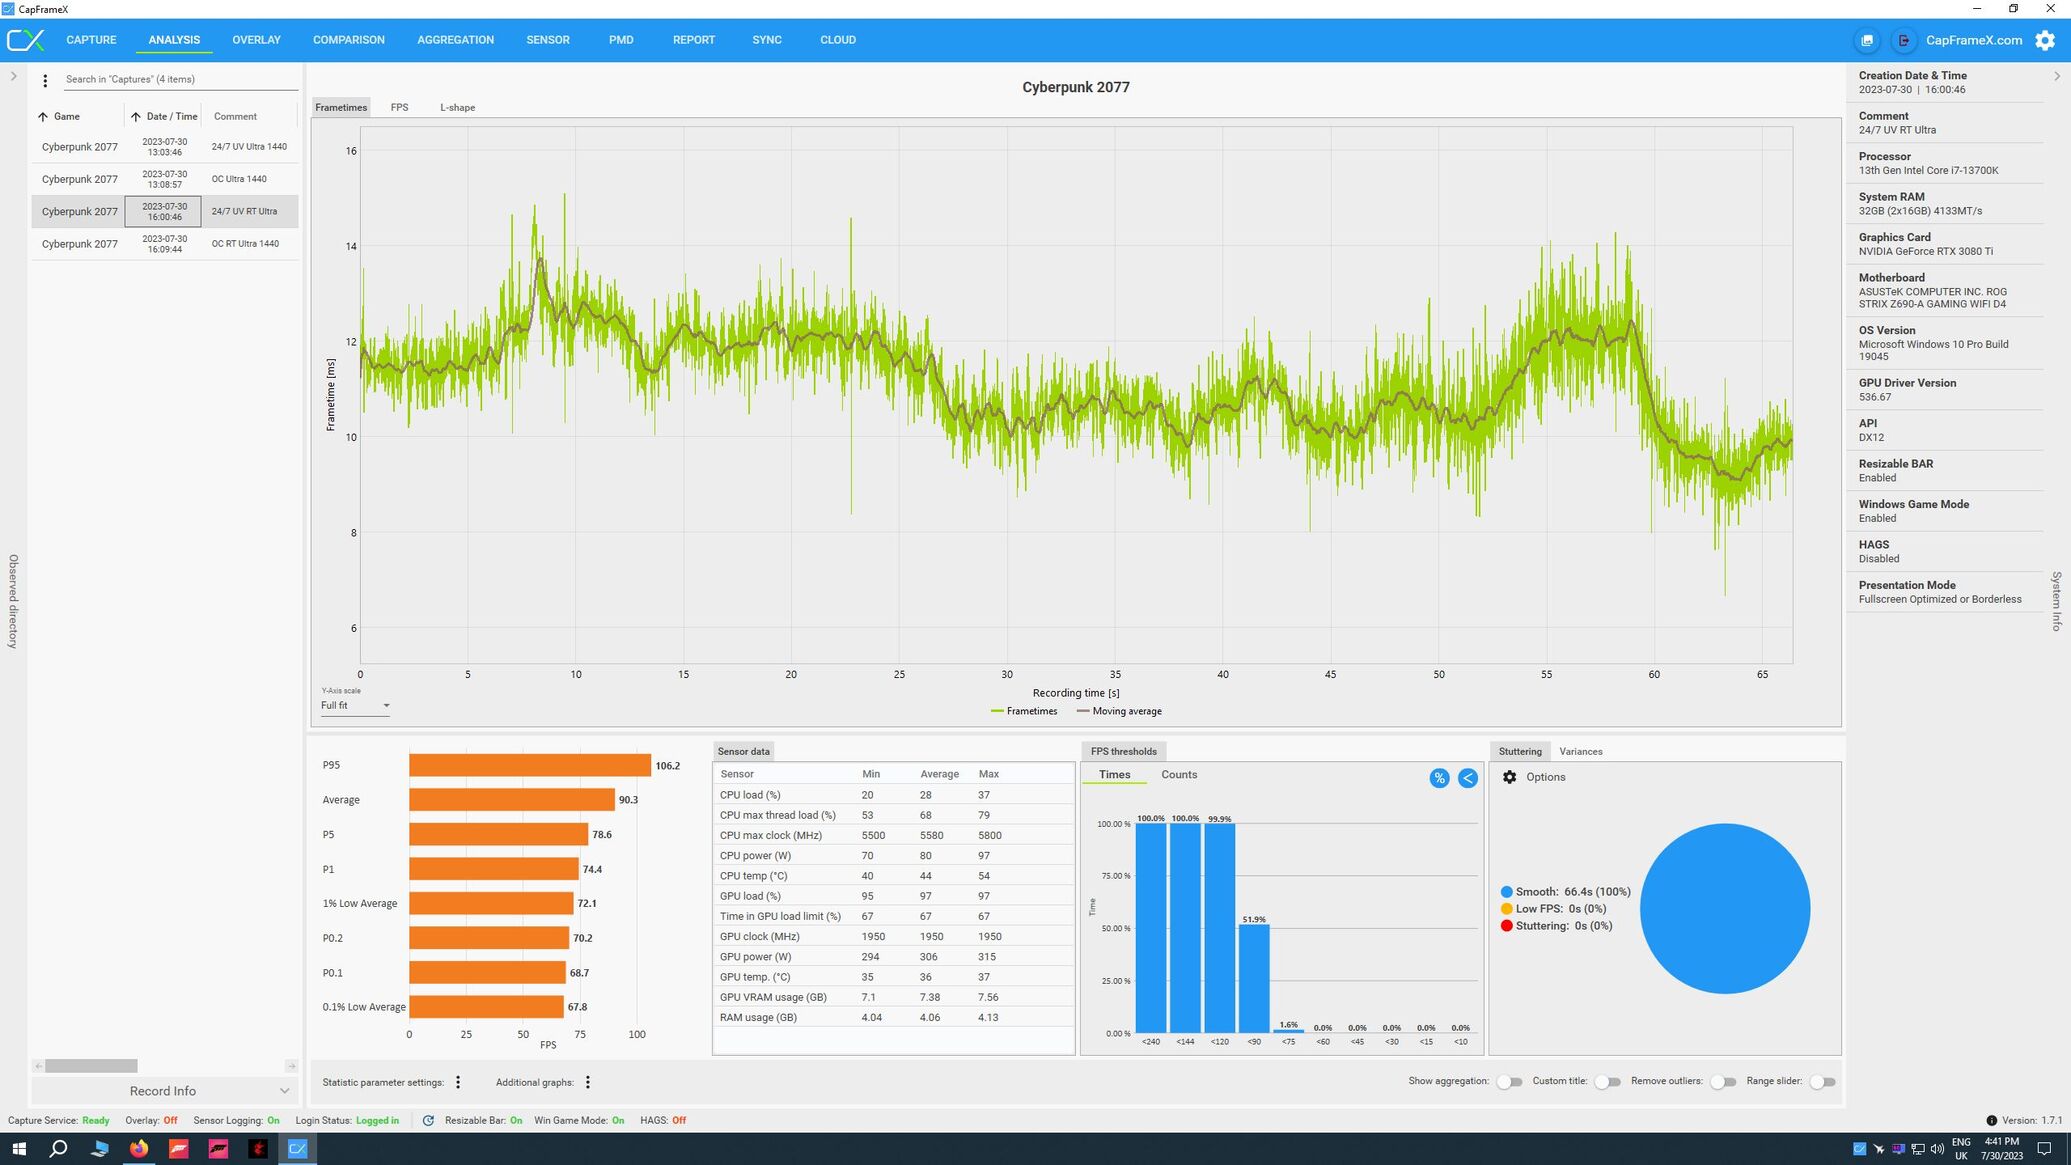The height and width of the screenshot is (1165, 2071).
Task: Open the CLOUD tab
Action: (838, 40)
